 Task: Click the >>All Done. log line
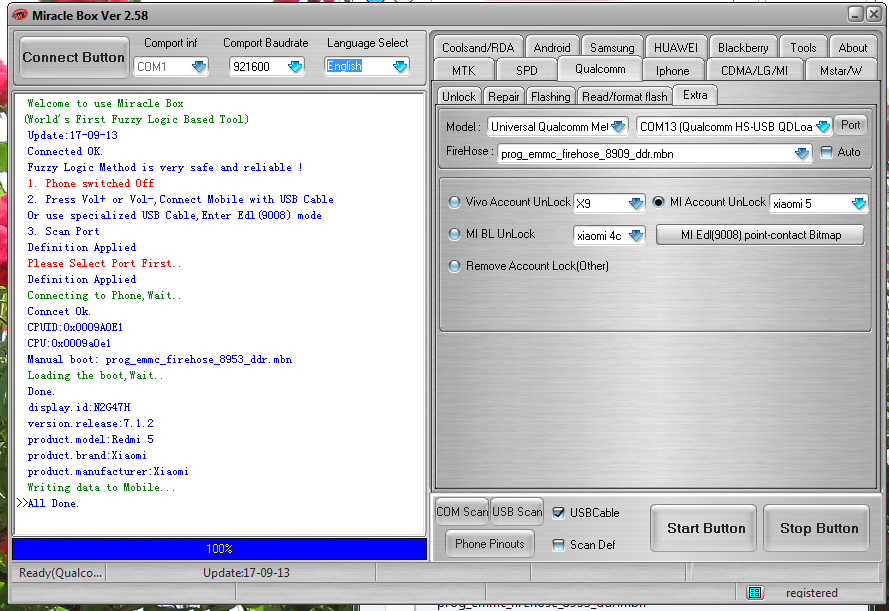click(x=48, y=503)
